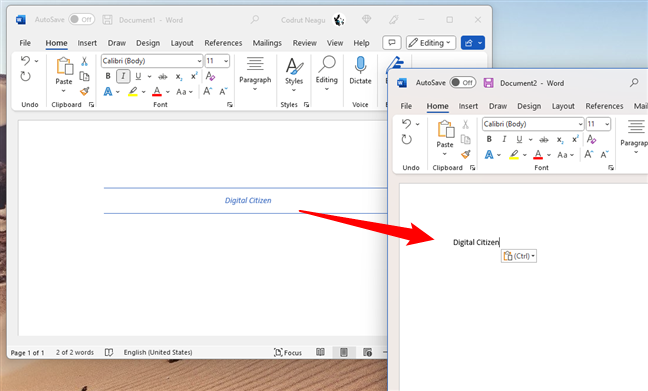Screen dimensions: 648x391
Task: Click the Redo icon in Document2 window
Action: [x=407, y=139]
